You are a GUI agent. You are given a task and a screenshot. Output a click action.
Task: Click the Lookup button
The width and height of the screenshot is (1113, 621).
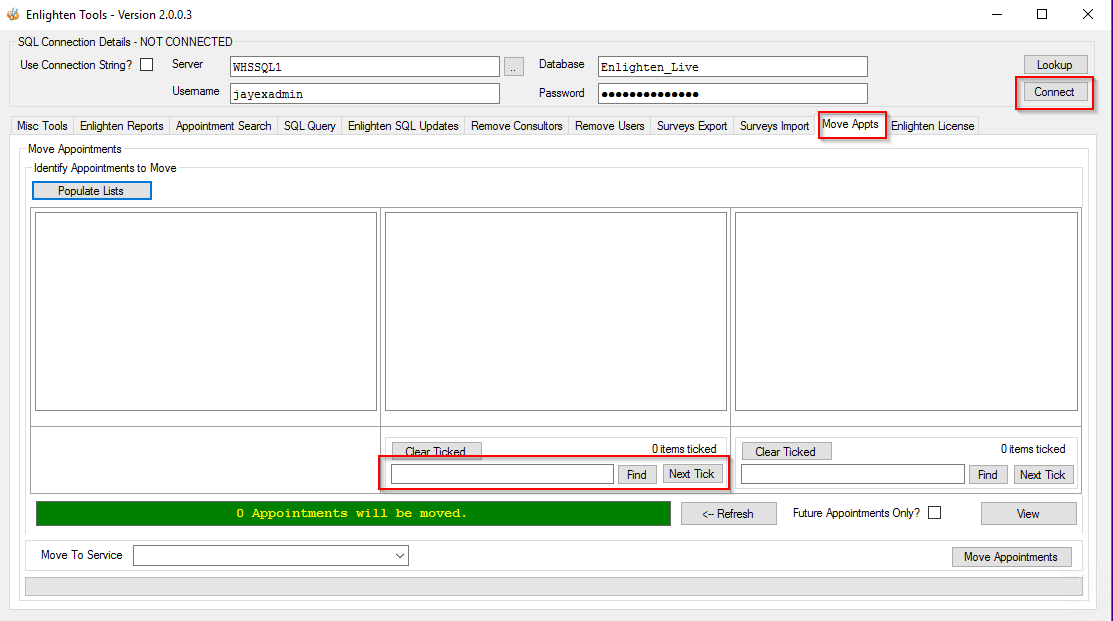(1055, 65)
